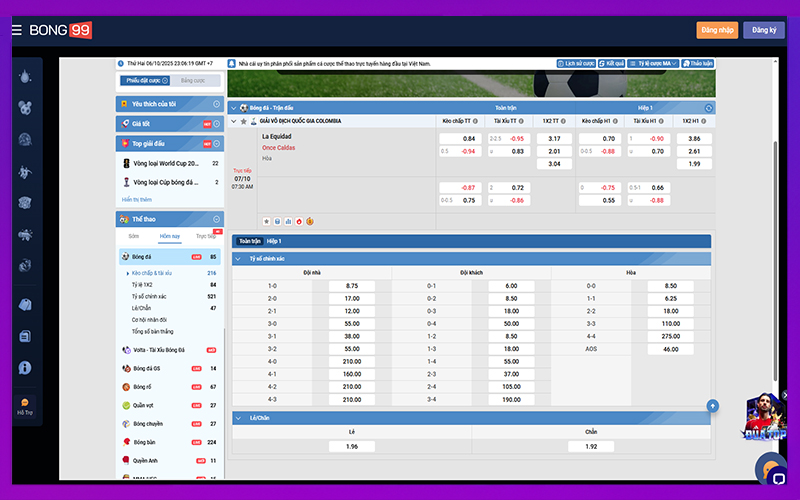
Task: Select the Trực tiếp live tab
Action: tap(205, 236)
